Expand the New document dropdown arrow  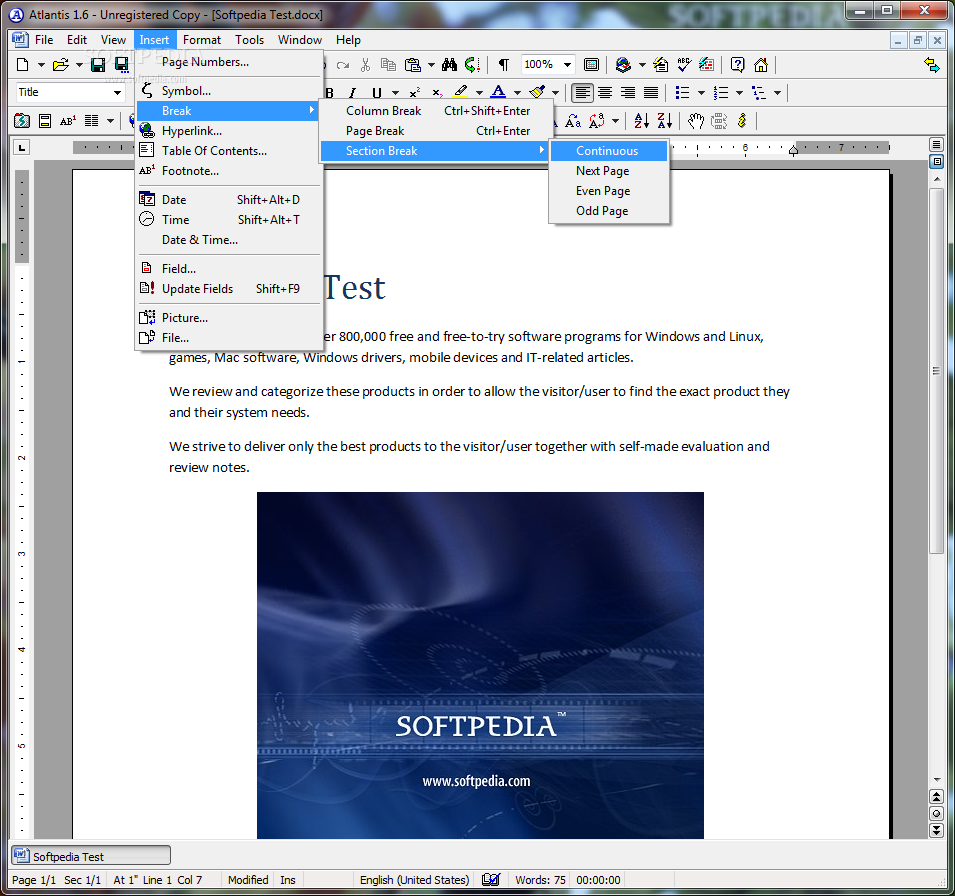pos(41,65)
